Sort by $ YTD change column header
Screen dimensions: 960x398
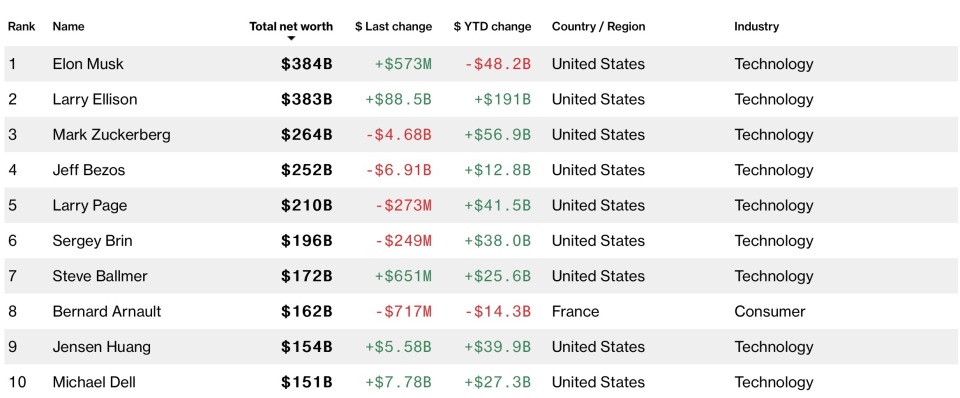click(x=492, y=26)
